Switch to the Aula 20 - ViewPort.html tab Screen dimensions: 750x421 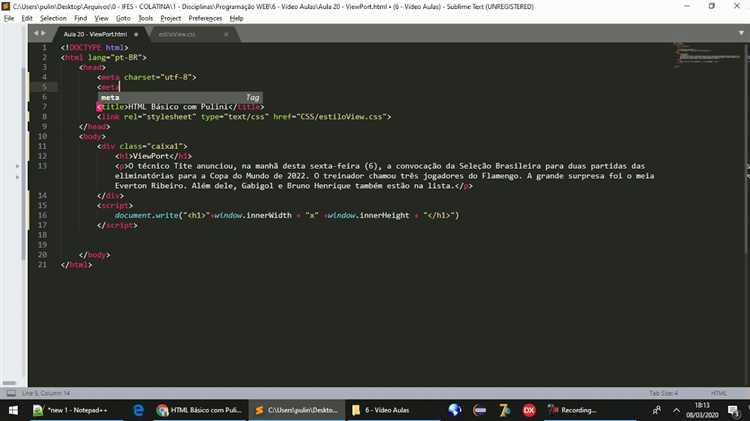click(95, 34)
